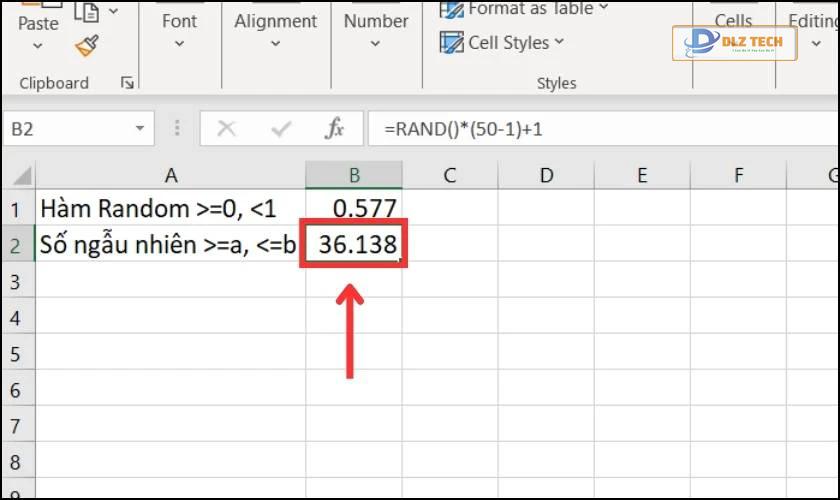Select row 7 header
The width and height of the screenshot is (840, 500).
pyautogui.click(x=18, y=426)
